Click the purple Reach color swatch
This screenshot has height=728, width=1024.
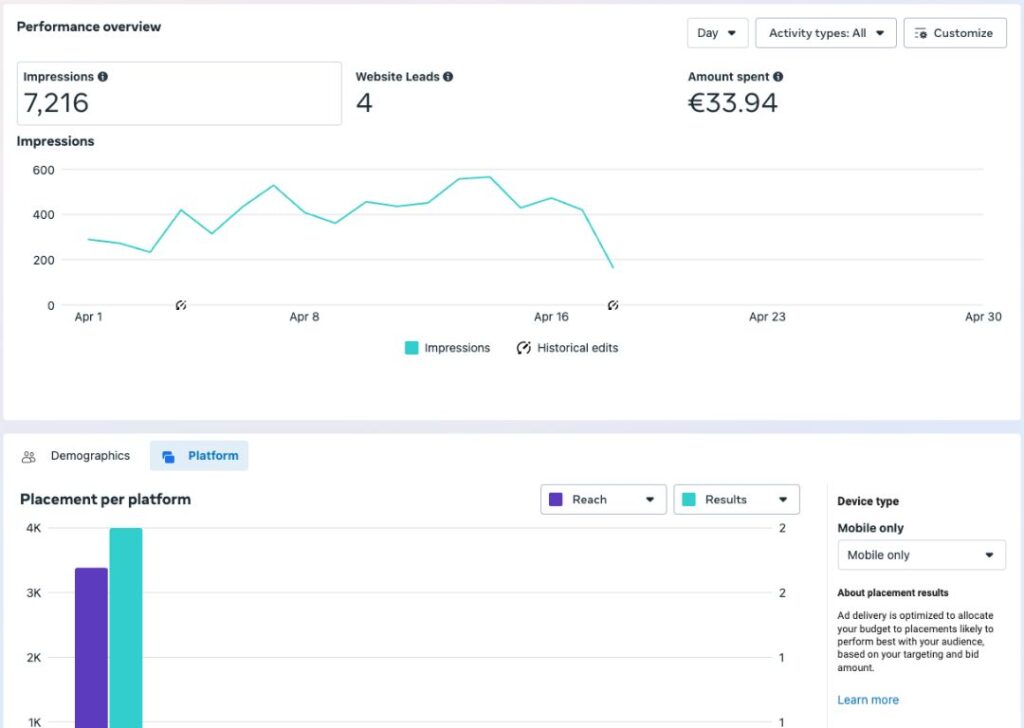coord(556,499)
